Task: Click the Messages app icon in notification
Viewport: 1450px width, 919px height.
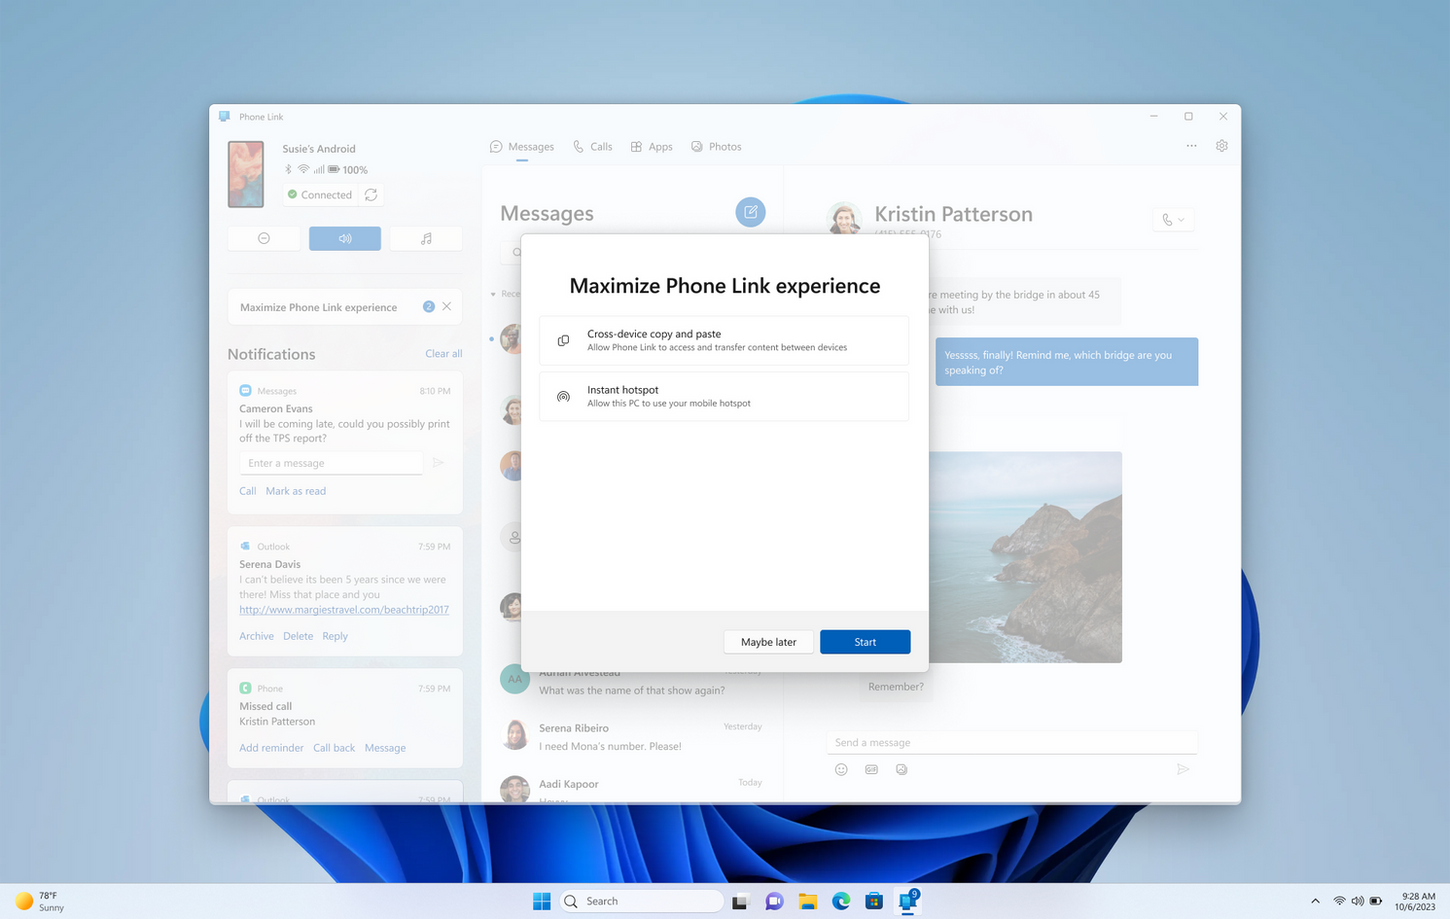Action: [245, 391]
